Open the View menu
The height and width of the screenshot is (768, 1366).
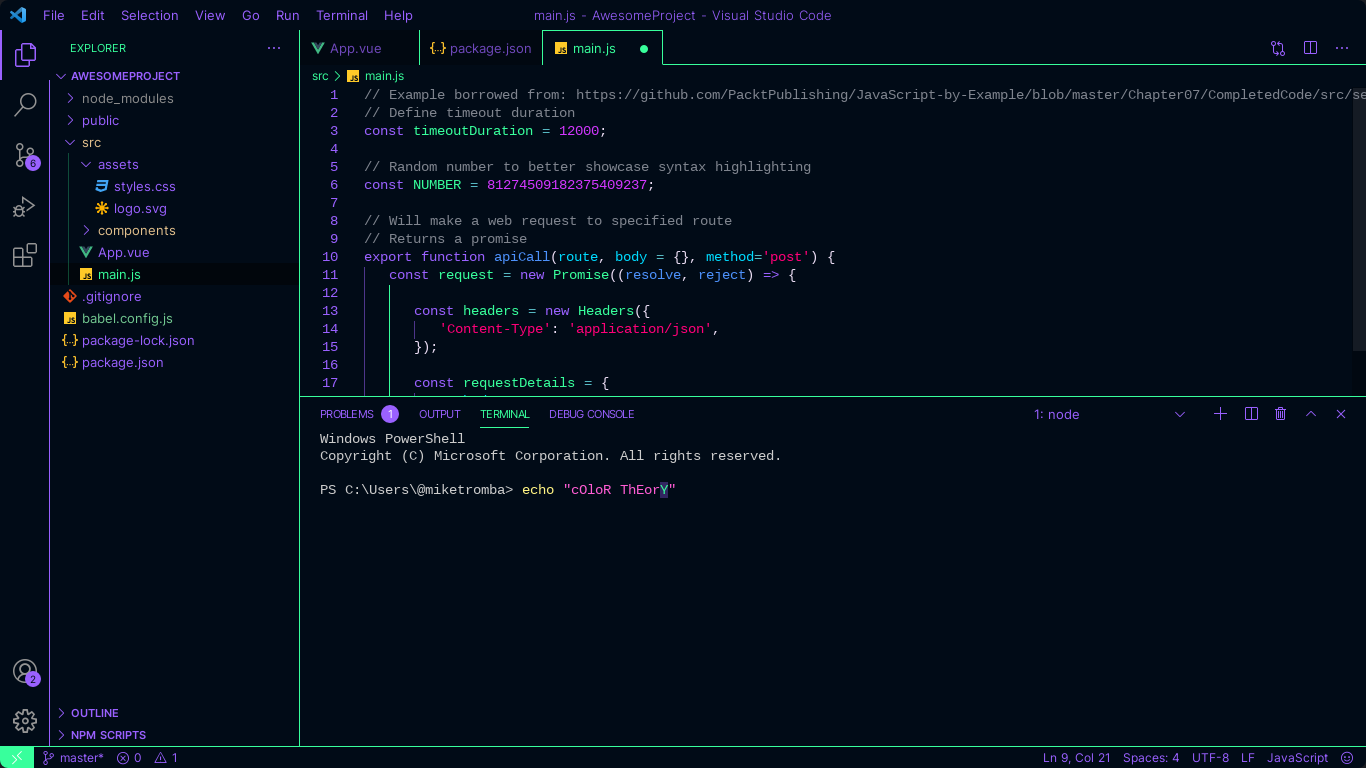pos(210,15)
